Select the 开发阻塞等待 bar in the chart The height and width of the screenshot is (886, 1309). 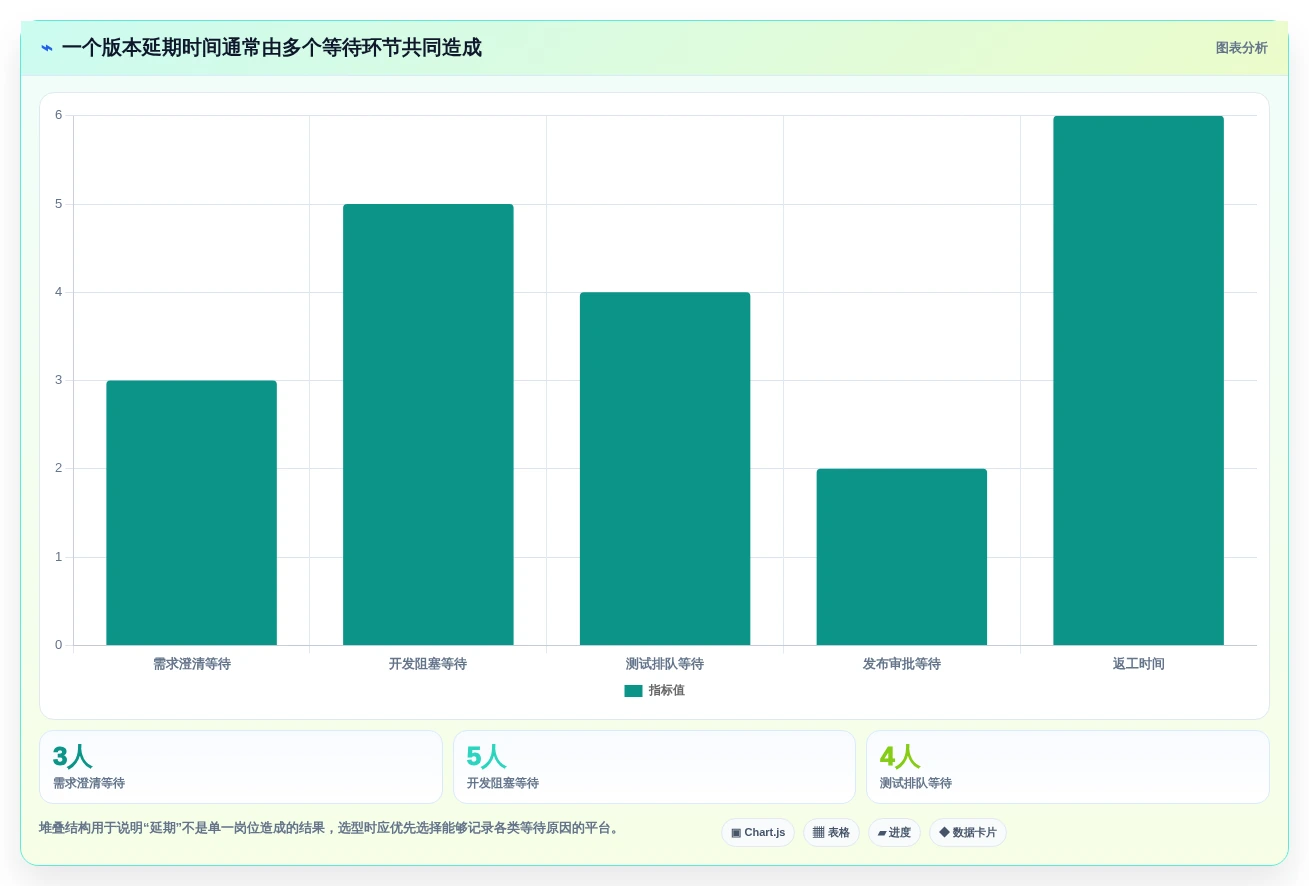click(x=428, y=425)
